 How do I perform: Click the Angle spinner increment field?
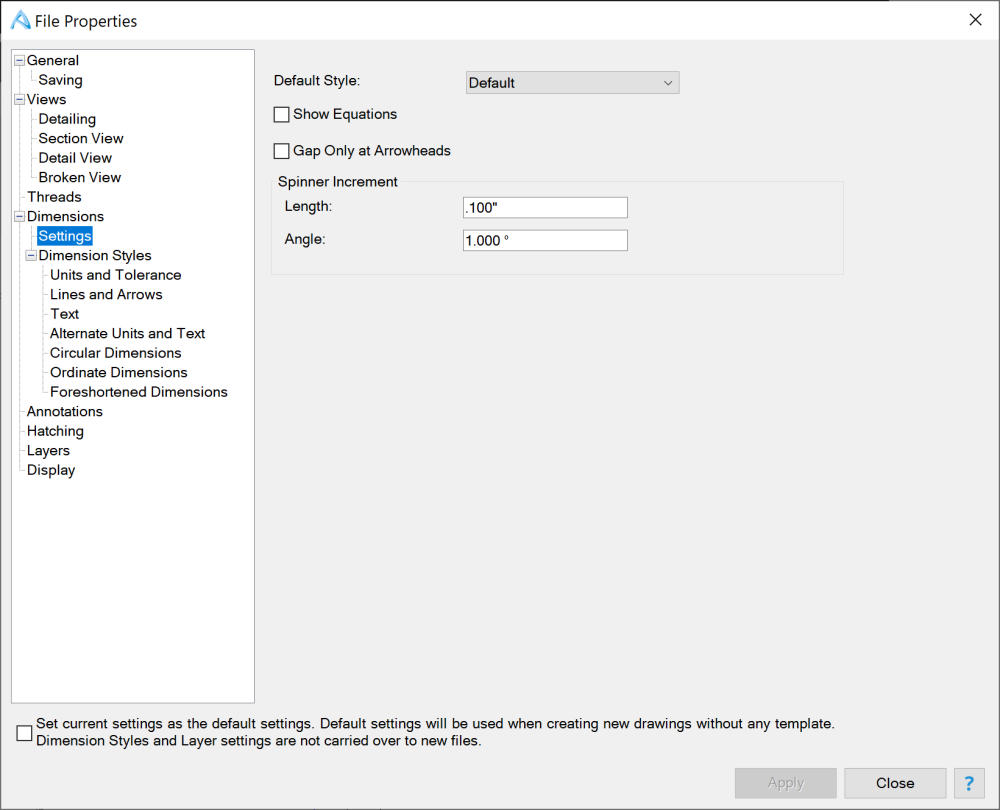[545, 241]
